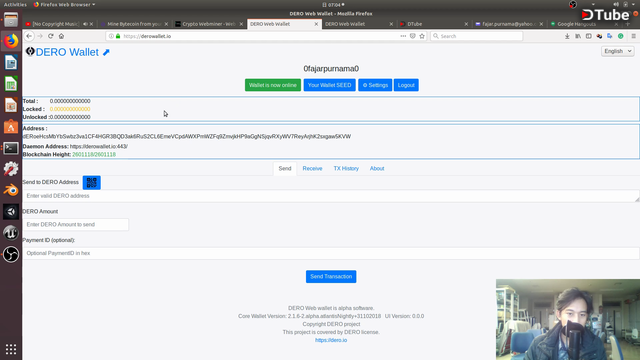Click the translate extension icon in toolbar
The image size is (640, 360).
point(610,36)
